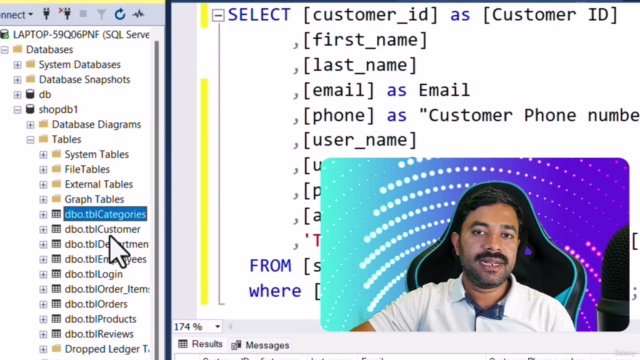640x360 pixels.
Task: Expand dbo.tblLogin table node
Action: [43, 275]
